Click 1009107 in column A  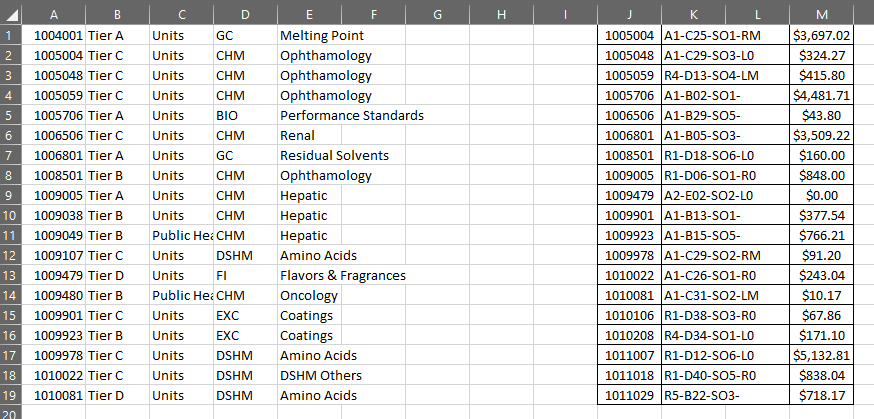point(54,255)
